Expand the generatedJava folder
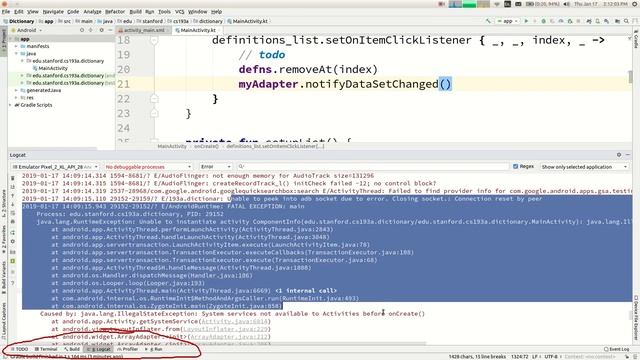Viewport: 640px width, 360px height. pyautogui.click(x=17, y=91)
